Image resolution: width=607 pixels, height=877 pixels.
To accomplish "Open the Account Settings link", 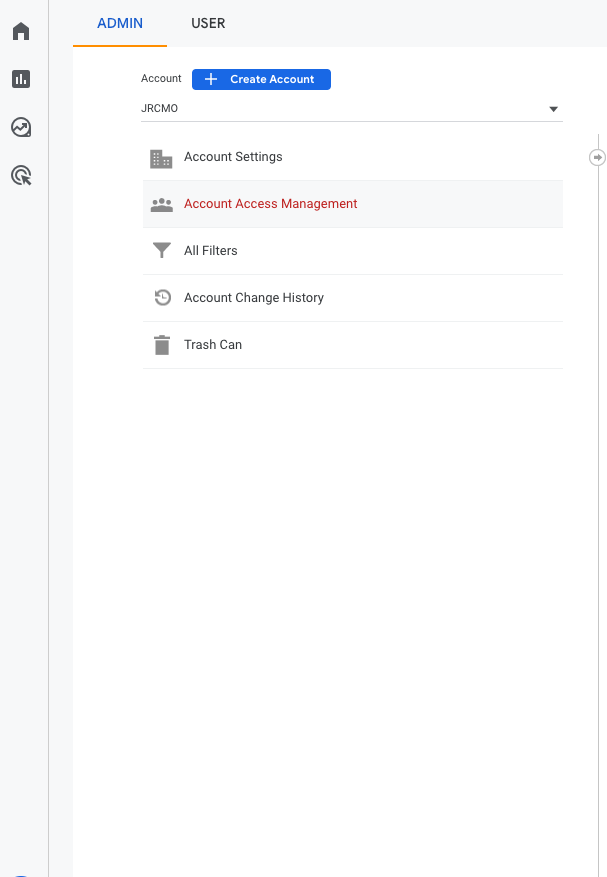I will pyautogui.click(x=233, y=157).
